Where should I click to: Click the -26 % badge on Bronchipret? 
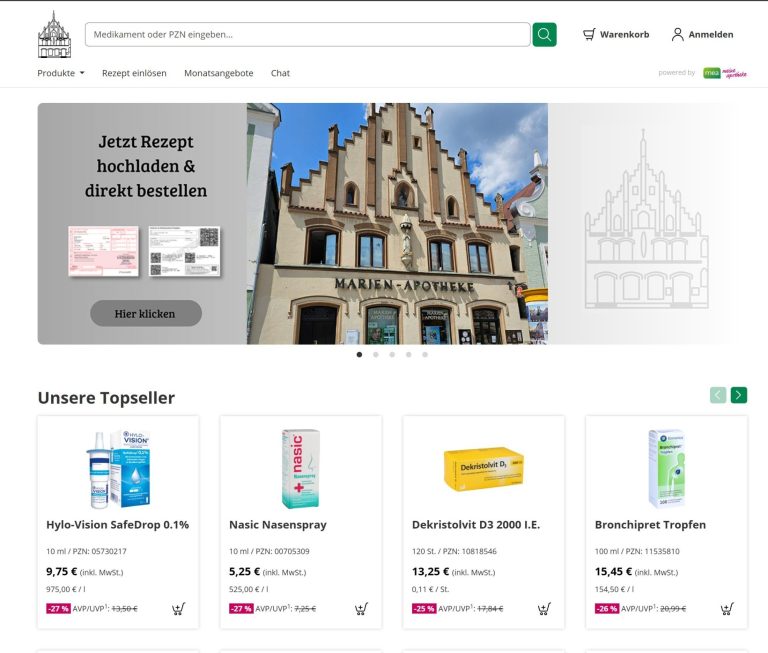tap(607, 609)
